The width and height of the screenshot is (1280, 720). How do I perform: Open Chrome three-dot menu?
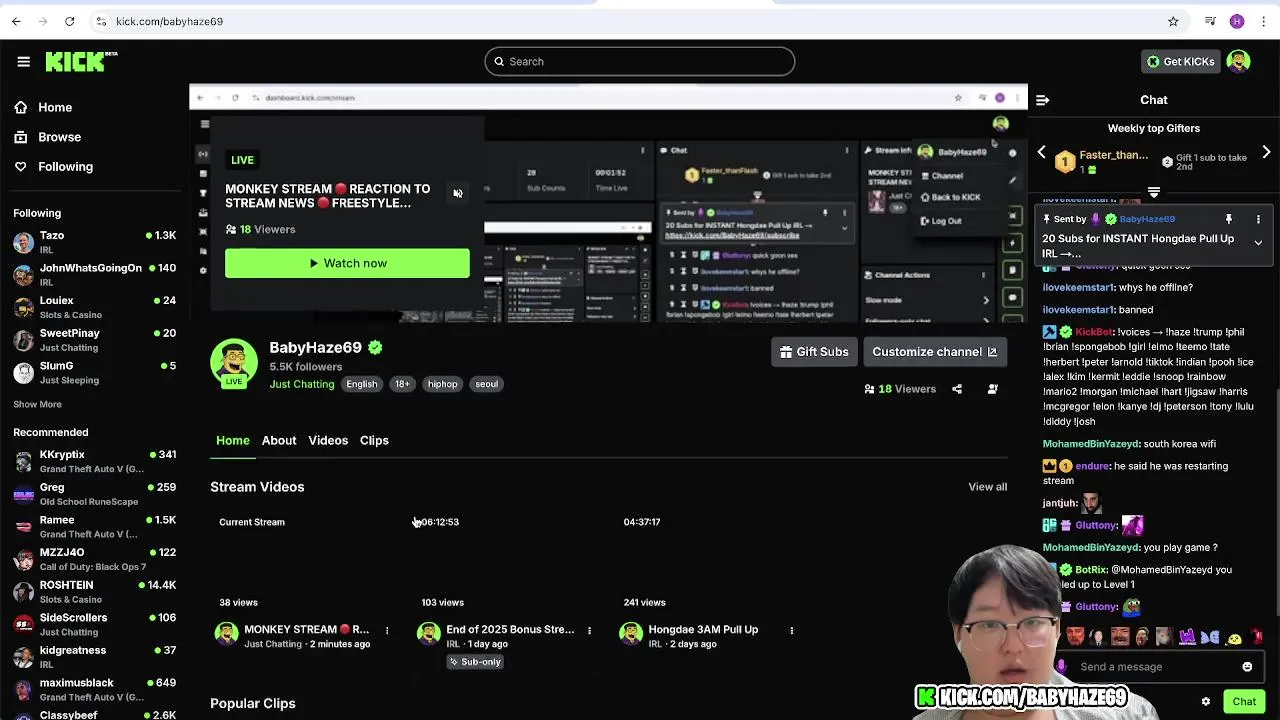(x=1265, y=21)
